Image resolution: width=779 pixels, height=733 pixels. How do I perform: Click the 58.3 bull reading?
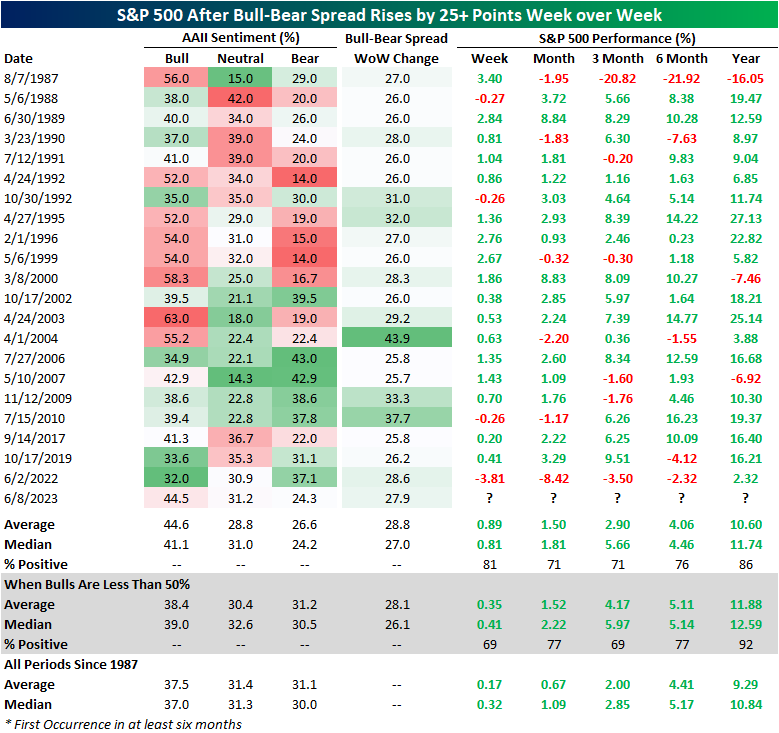pos(176,278)
